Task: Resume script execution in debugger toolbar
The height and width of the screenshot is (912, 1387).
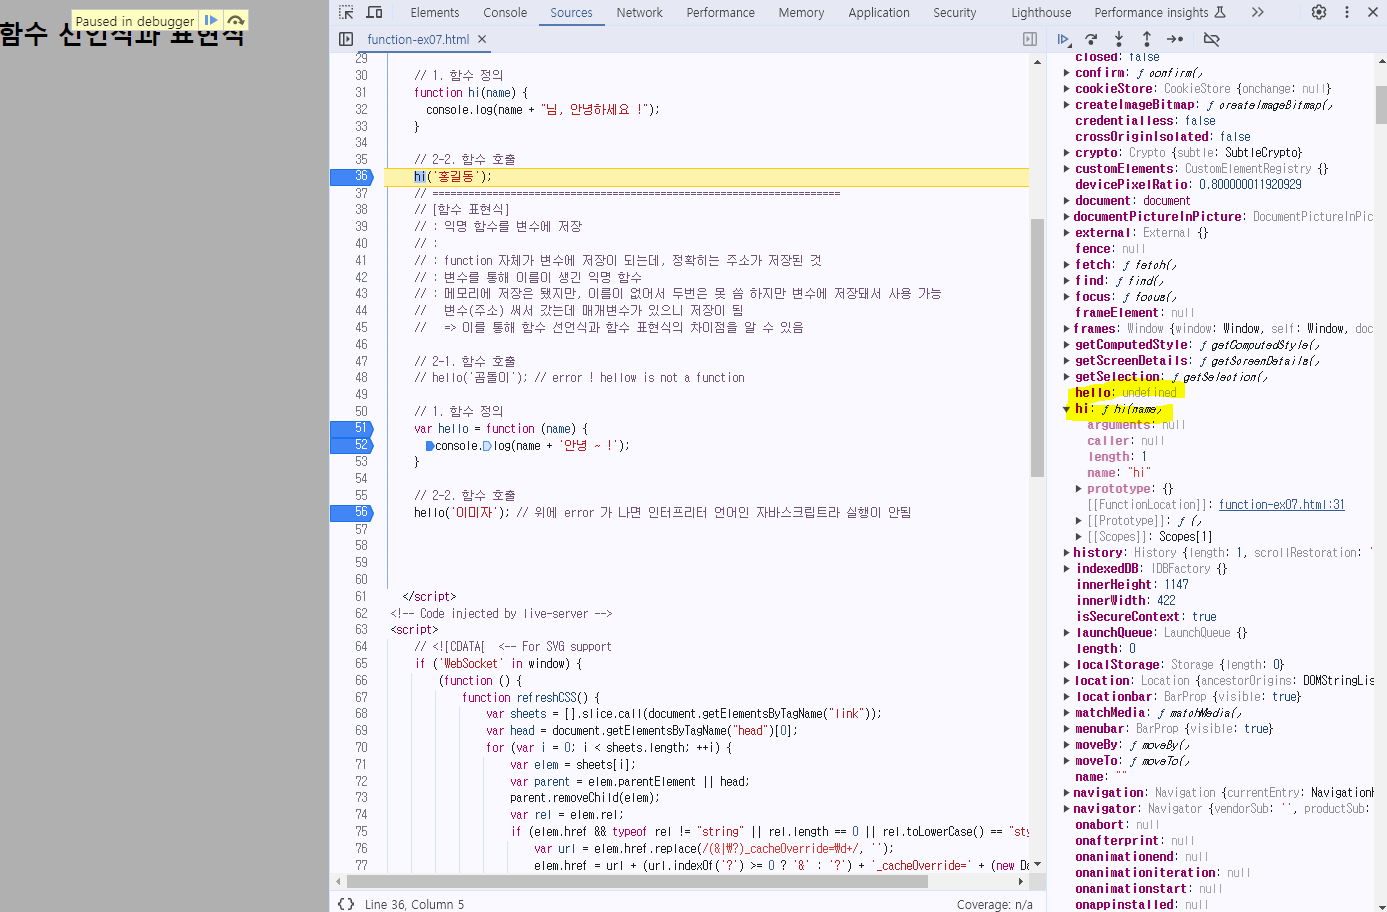Action: [x=1063, y=39]
